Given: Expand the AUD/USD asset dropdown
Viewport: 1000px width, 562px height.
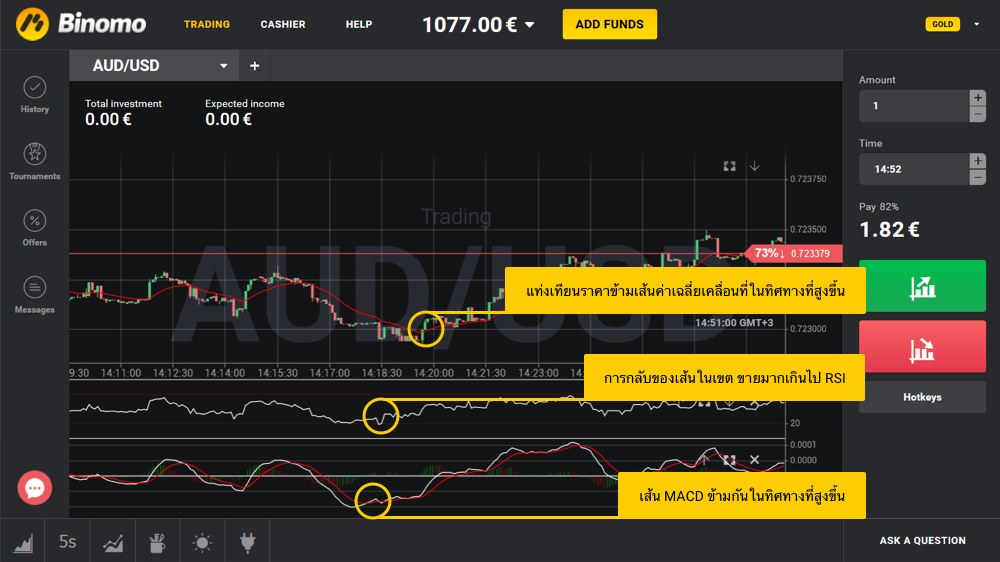Looking at the screenshot, I should point(224,66).
